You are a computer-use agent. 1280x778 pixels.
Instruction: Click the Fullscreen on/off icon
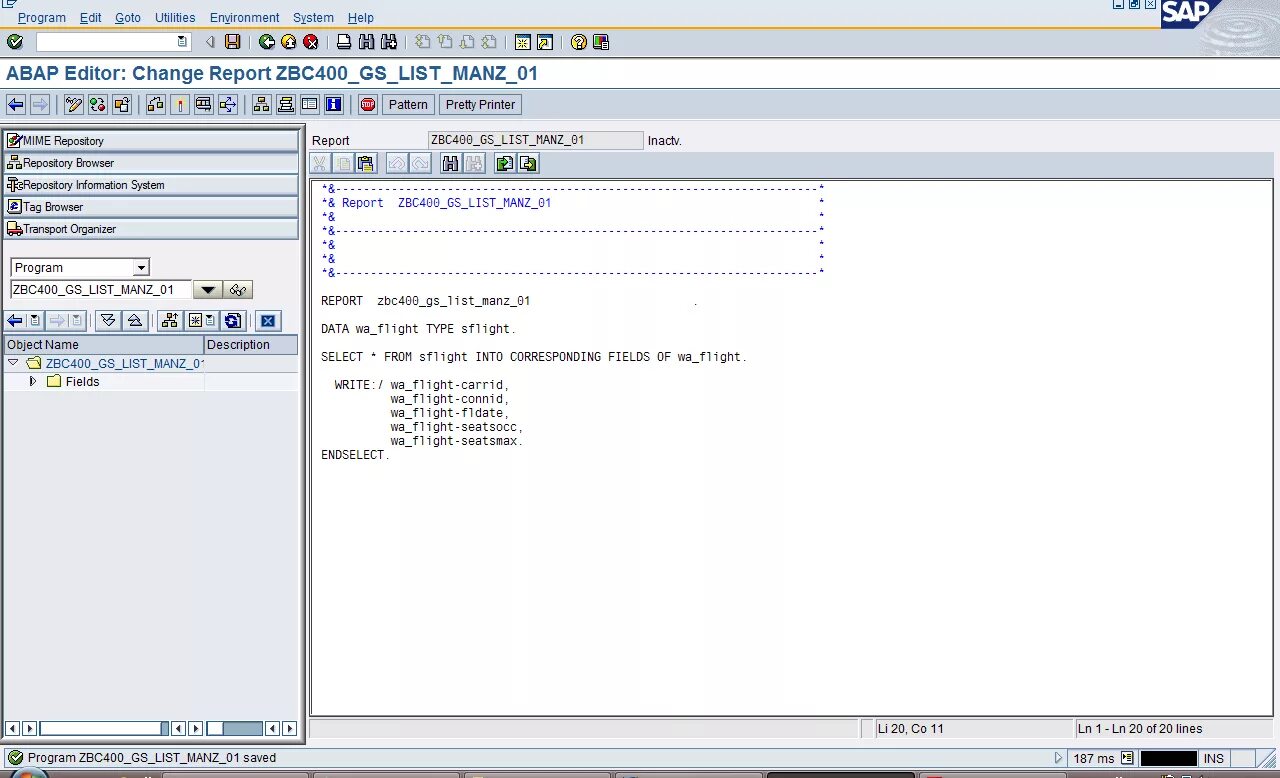tap(310, 104)
